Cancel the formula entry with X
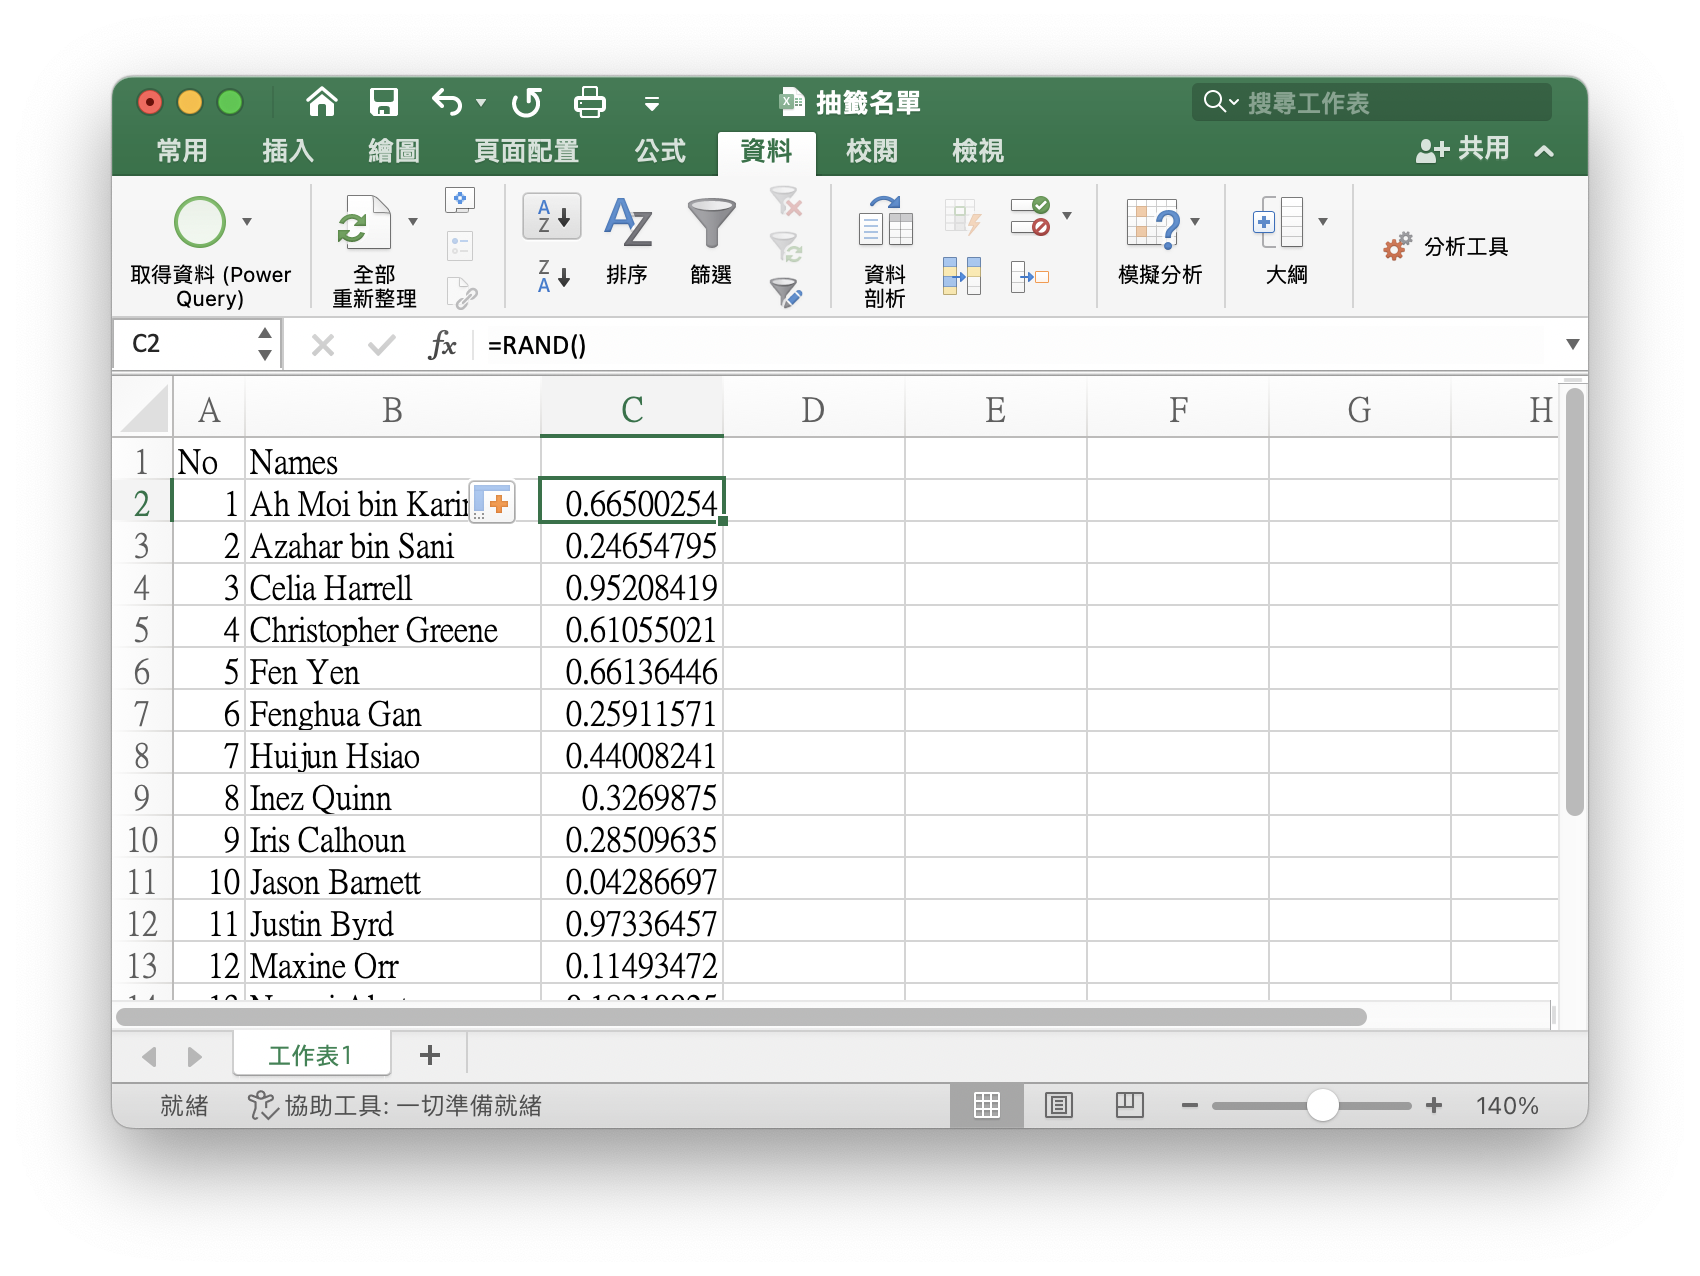The height and width of the screenshot is (1276, 1700). point(323,345)
